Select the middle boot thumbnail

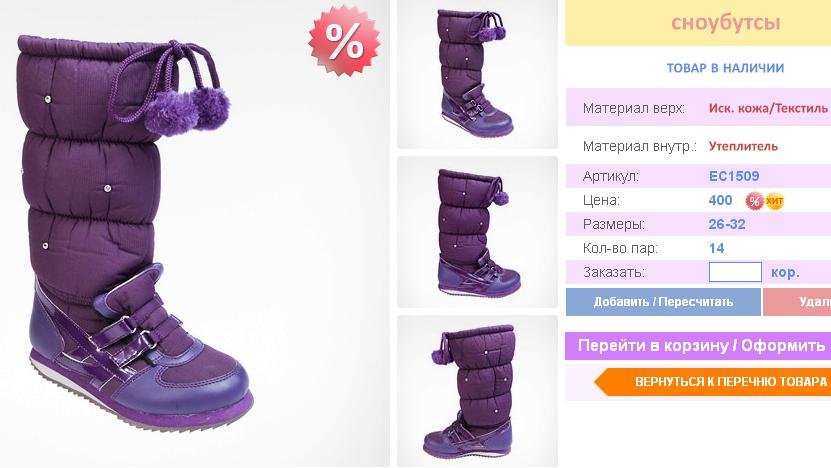pos(478,232)
